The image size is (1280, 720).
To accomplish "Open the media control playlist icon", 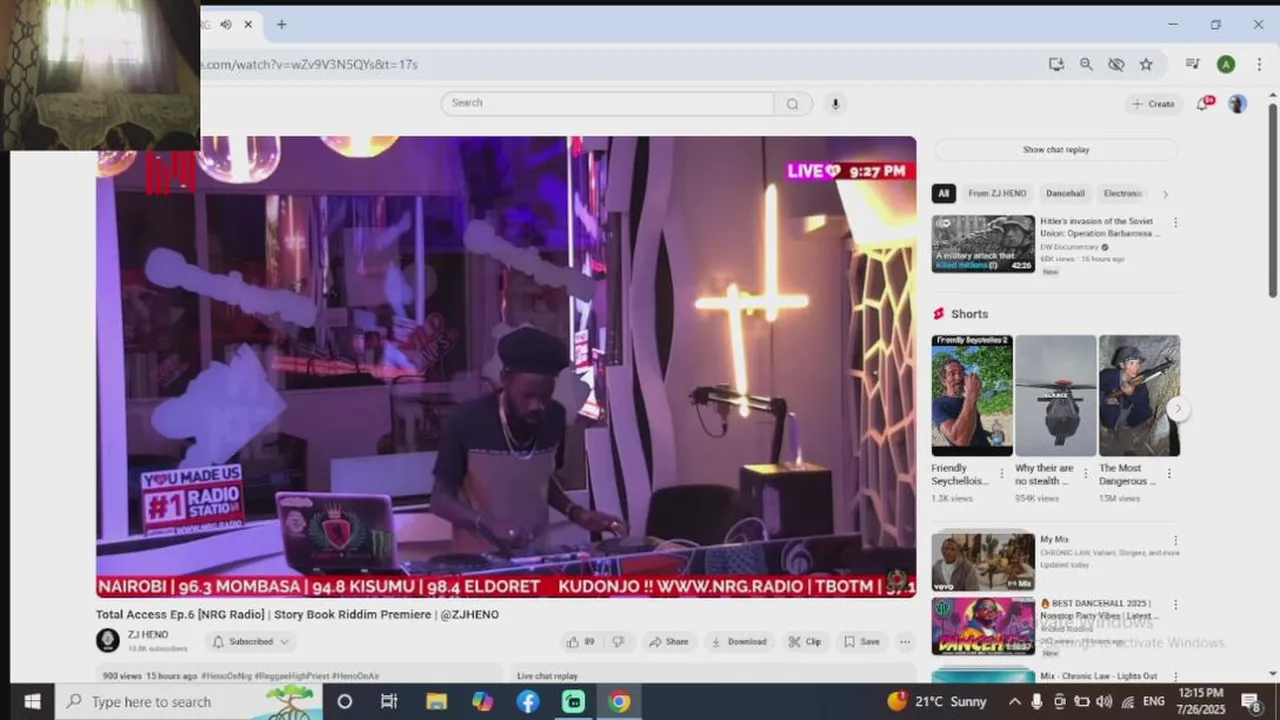I will tap(1192, 64).
